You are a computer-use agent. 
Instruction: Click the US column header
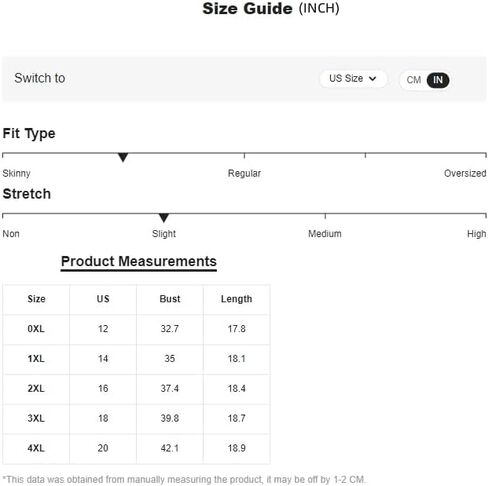(x=103, y=299)
